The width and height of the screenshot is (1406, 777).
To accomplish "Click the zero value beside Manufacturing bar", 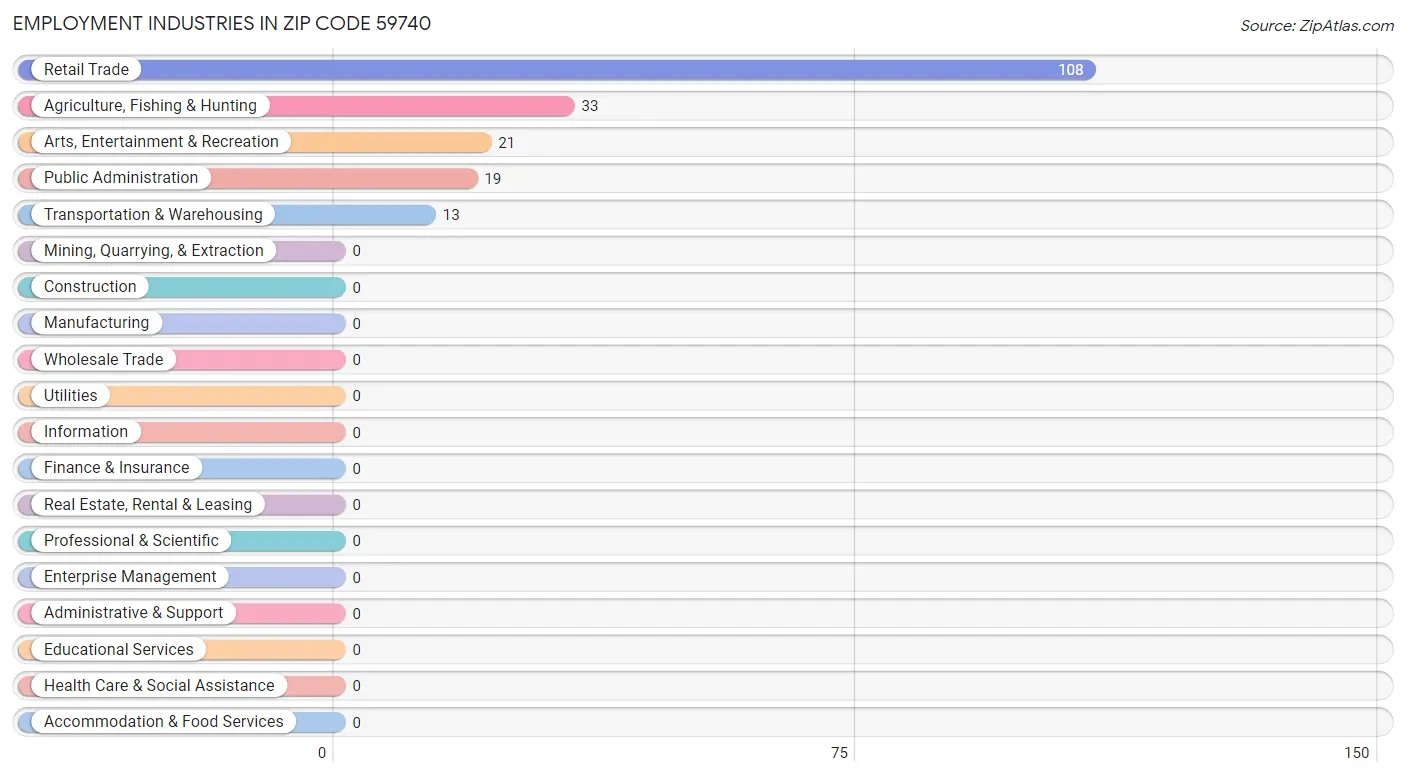I will (357, 324).
